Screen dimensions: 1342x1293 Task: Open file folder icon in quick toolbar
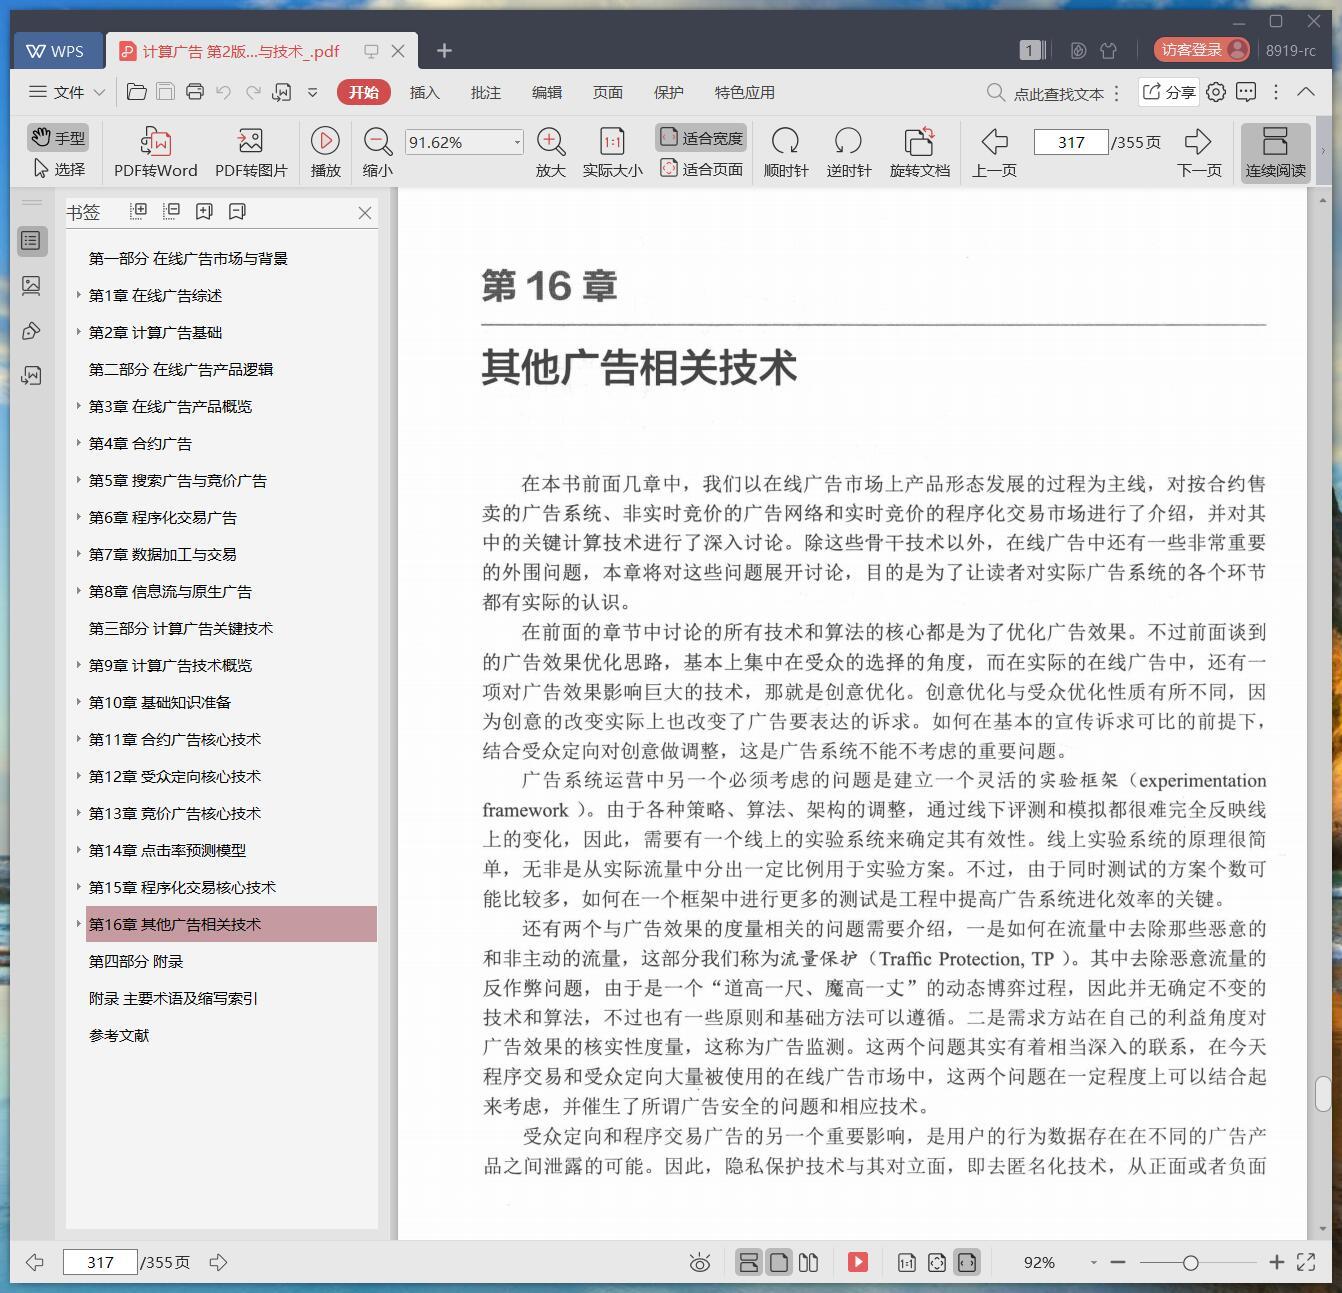137,92
